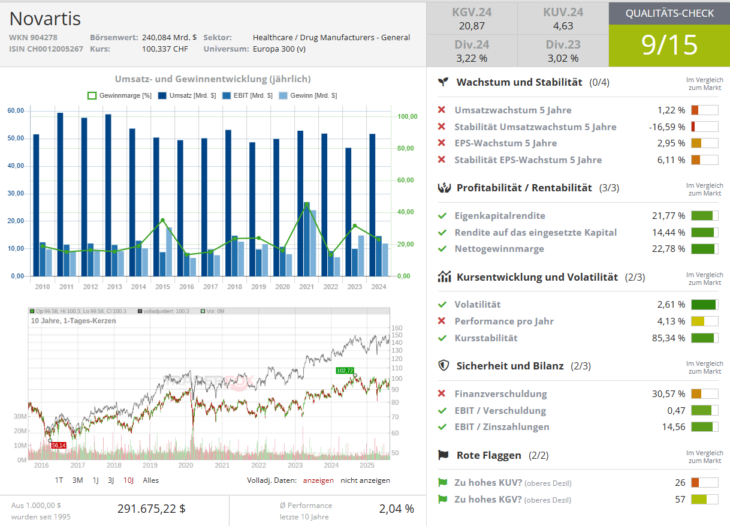Click green check icon next to Nettogewinnmarge

click(442, 249)
